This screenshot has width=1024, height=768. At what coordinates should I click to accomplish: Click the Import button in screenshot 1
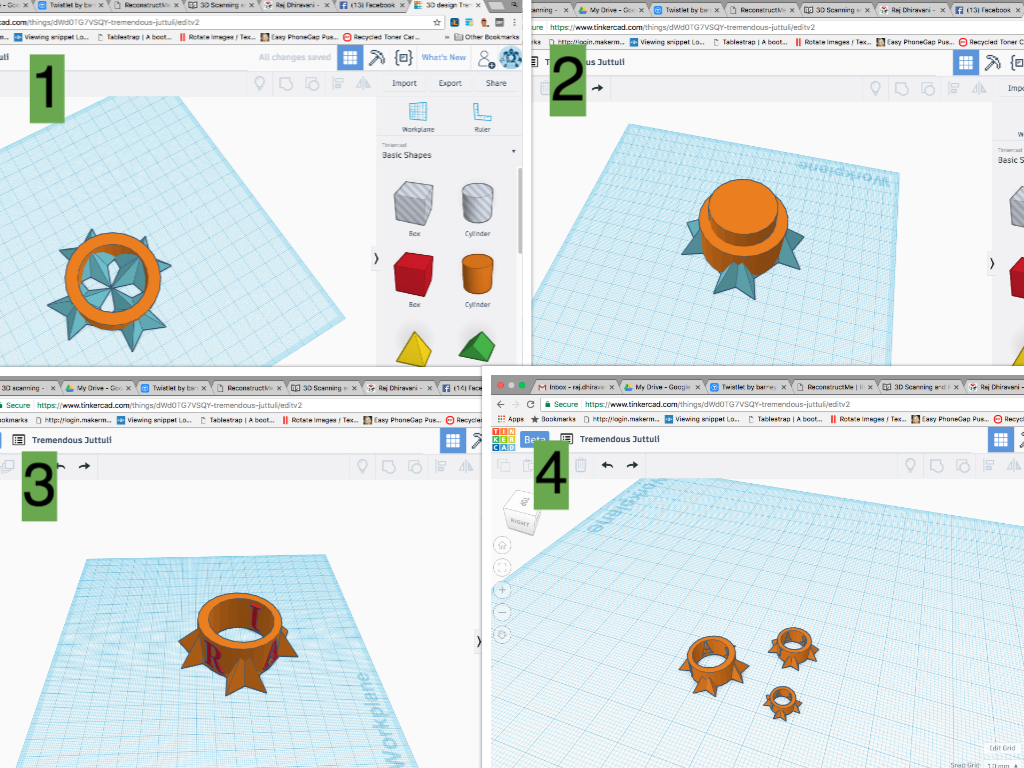pyautogui.click(x=404, y=83)
